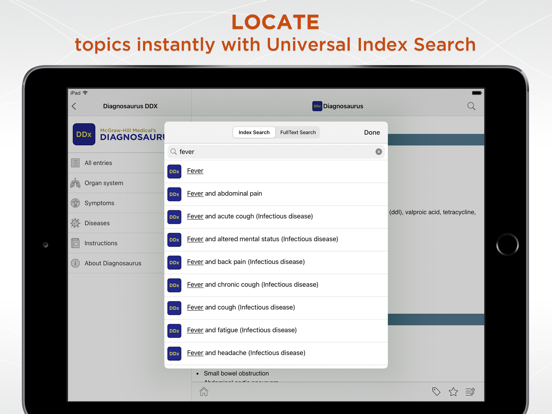The image size is (552, 414).
Task: Click the search field containing fever
Action: coord(276,152)
